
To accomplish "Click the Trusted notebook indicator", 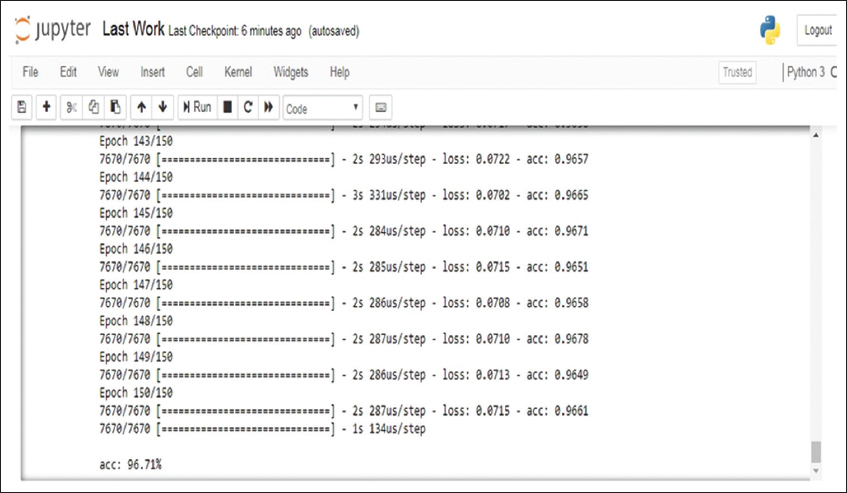I will (737, 72).
